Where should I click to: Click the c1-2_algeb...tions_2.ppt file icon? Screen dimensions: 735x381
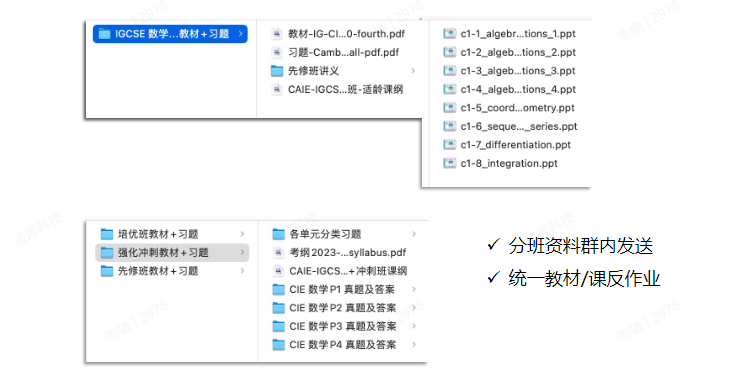click(x=450, y=52)
